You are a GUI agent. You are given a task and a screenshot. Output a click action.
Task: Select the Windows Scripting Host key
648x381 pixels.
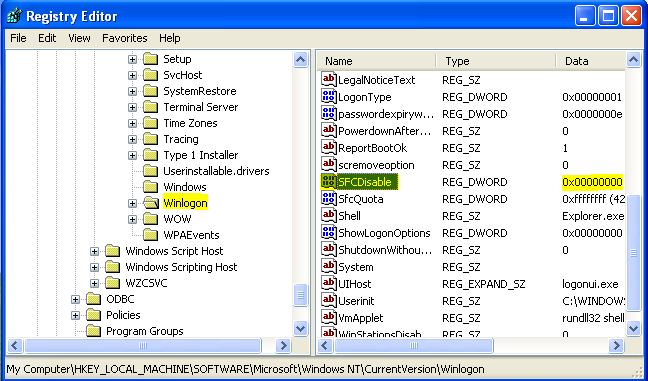point(181,267)
